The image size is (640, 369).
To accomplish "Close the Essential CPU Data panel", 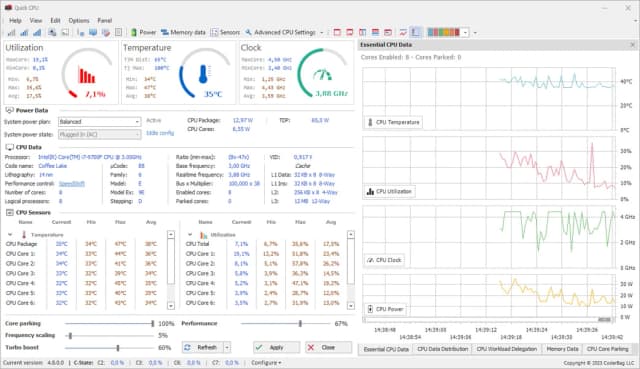I will tap(633, 45).
